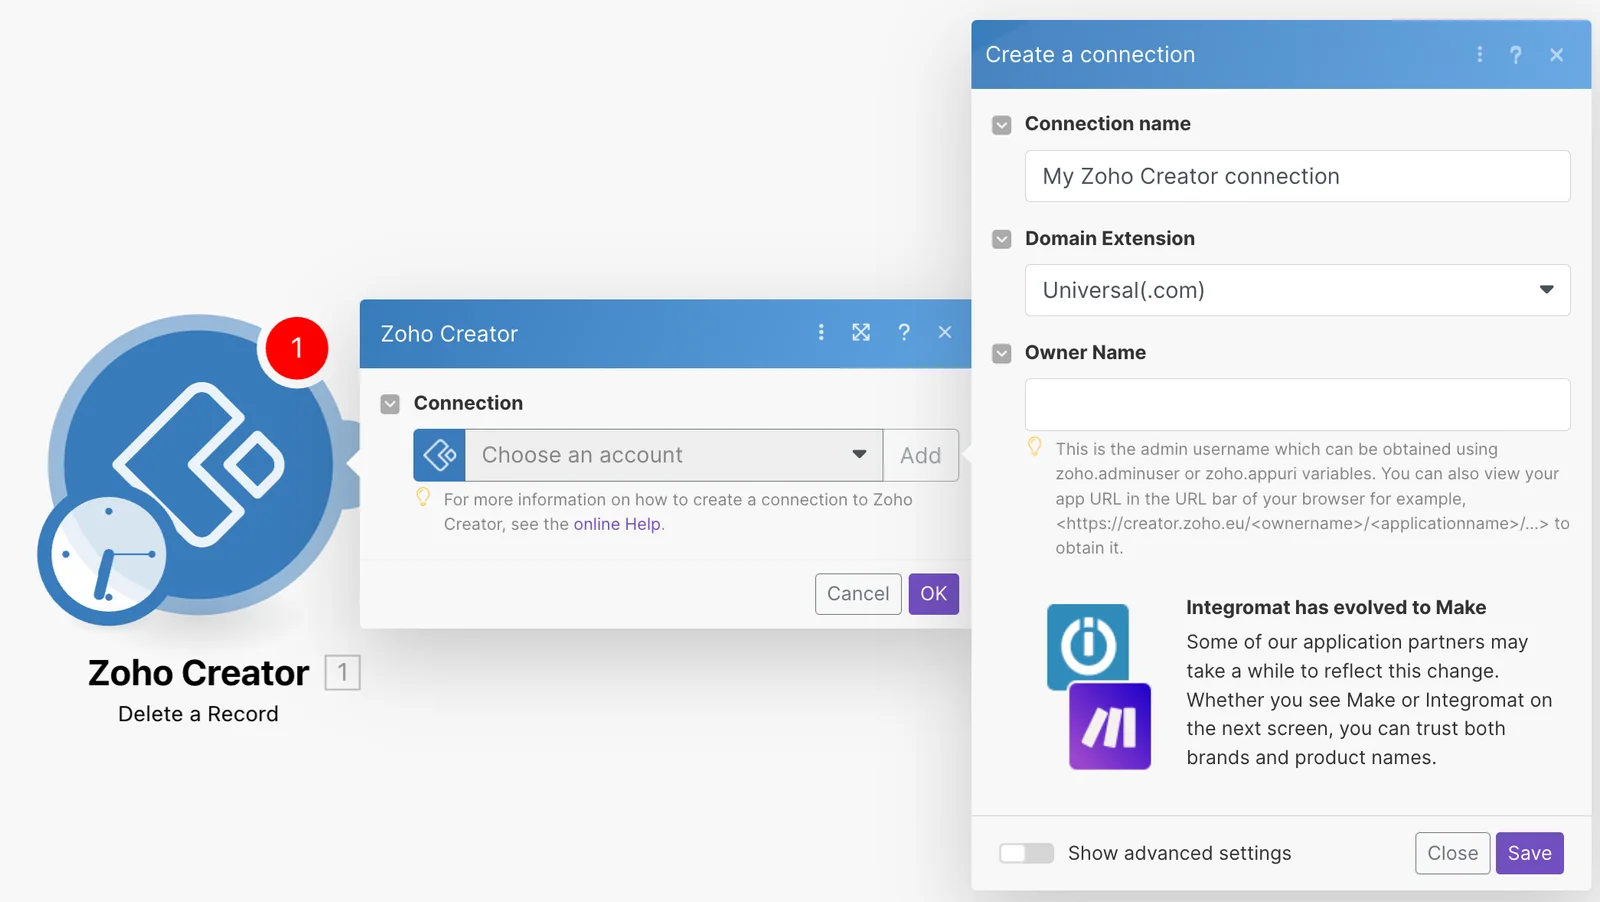Screen dimensions: 1600x902
Task: Click OK in Zoho Creator dialog
Action: tap(934, 594)
